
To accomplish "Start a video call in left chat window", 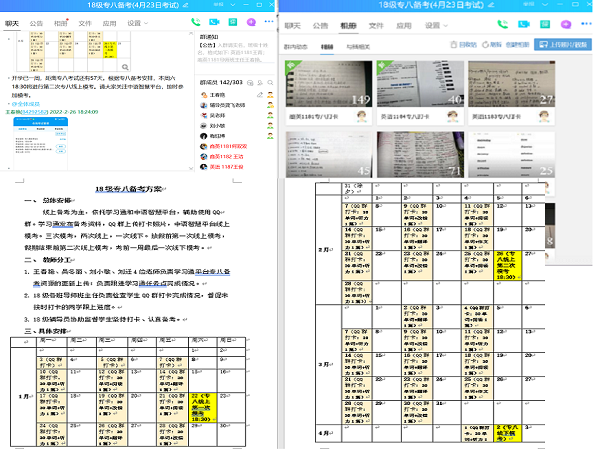I will pos(214,22).
